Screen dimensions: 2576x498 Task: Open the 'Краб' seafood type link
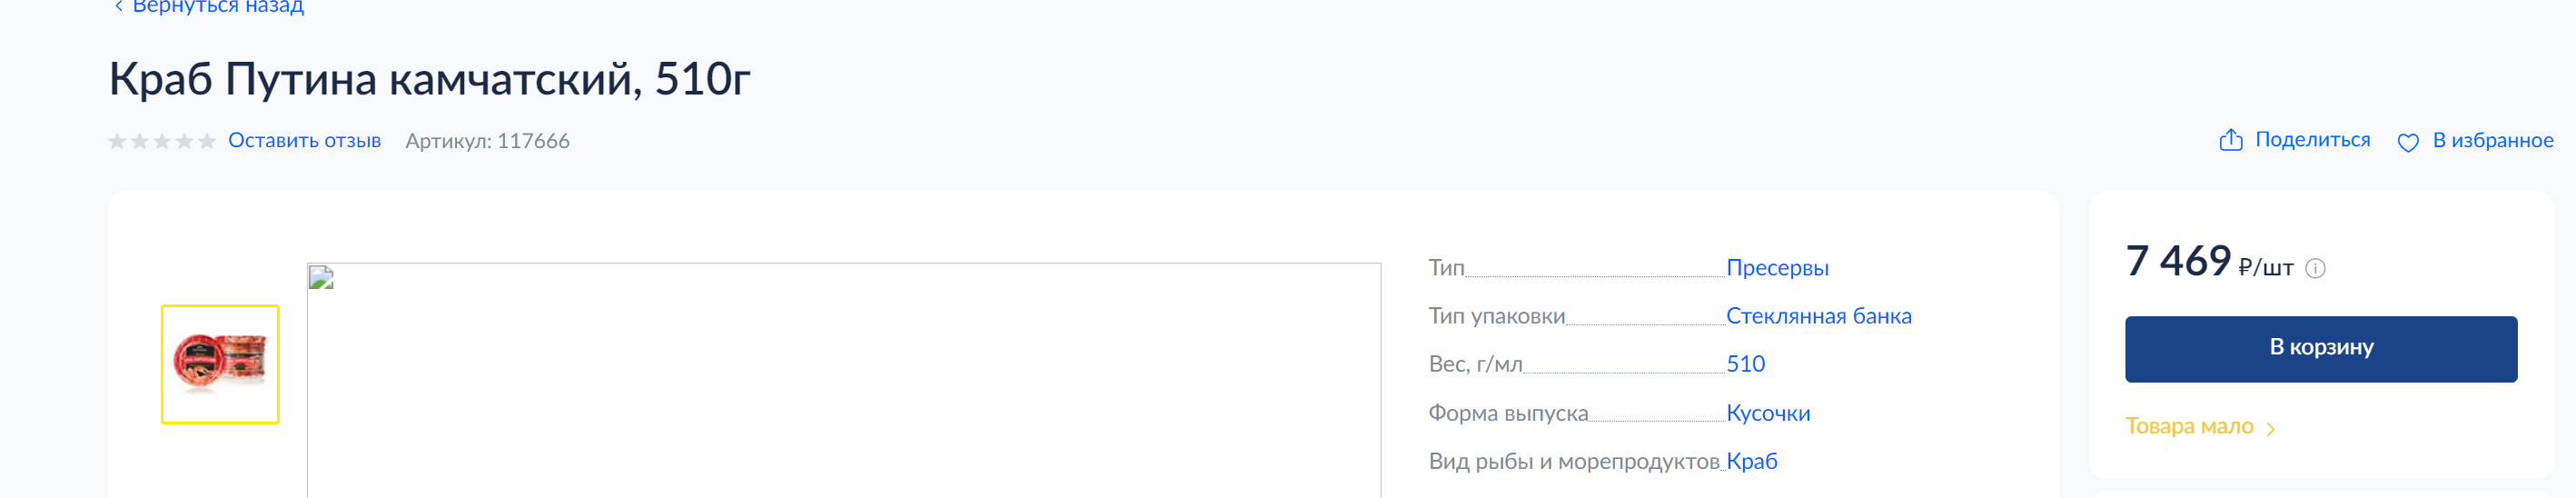(1751, 461)
